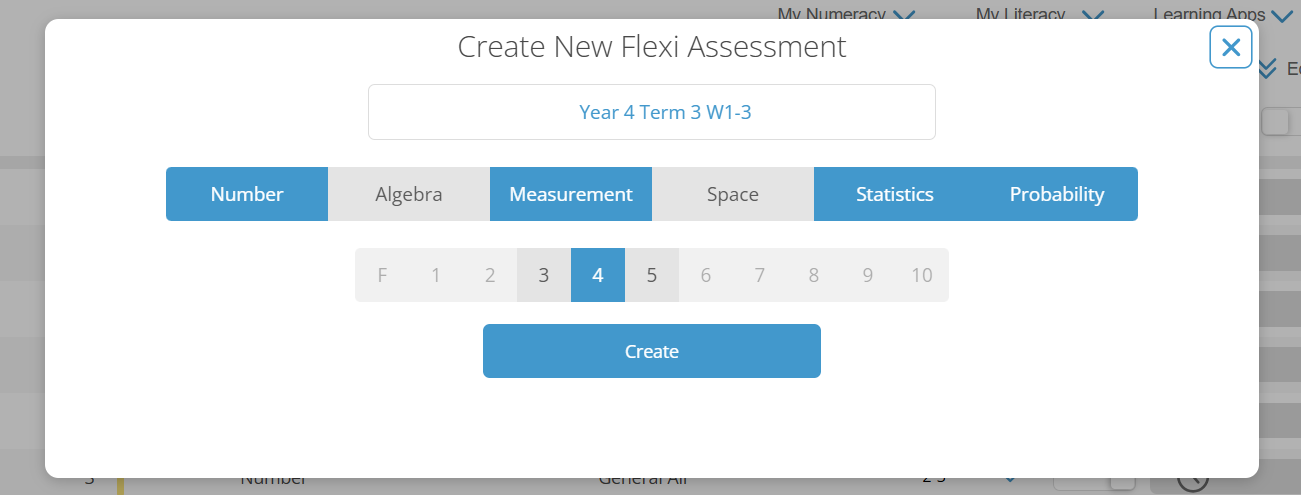Select year level 3
The width and height of the screenshot is (1301, 495).
544,275
